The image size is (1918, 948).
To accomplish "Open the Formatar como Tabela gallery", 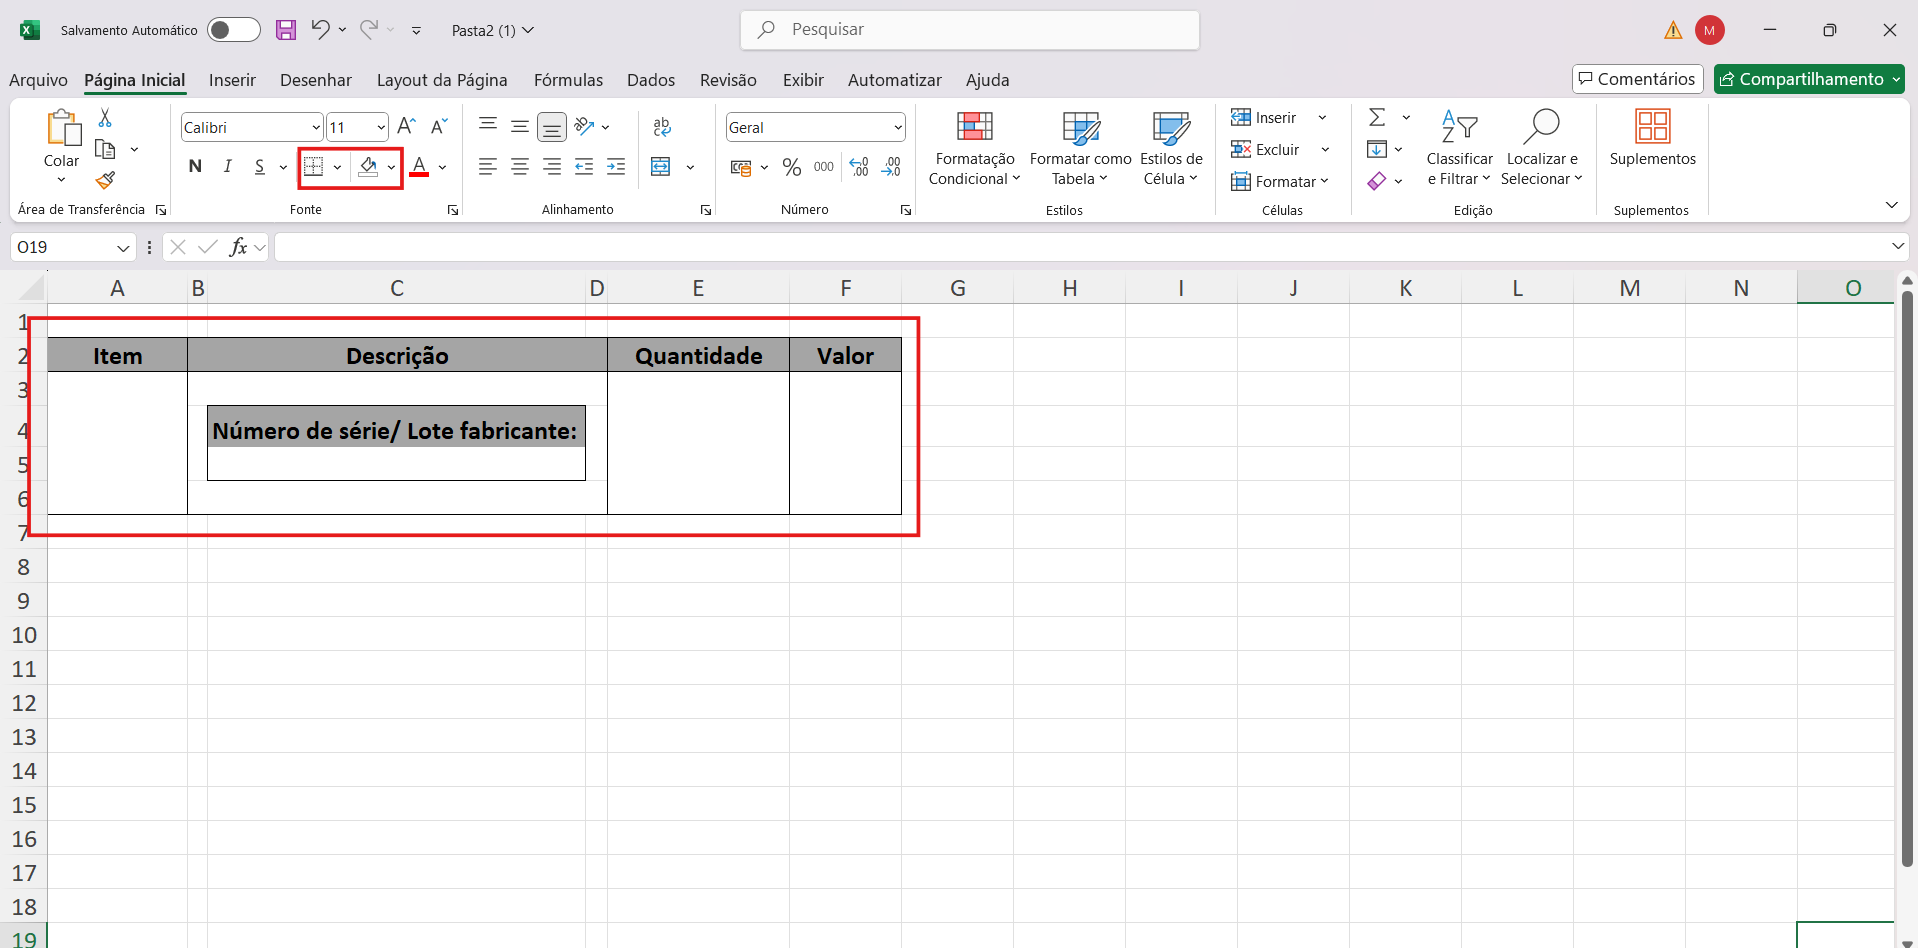I will click(1081, 149).
